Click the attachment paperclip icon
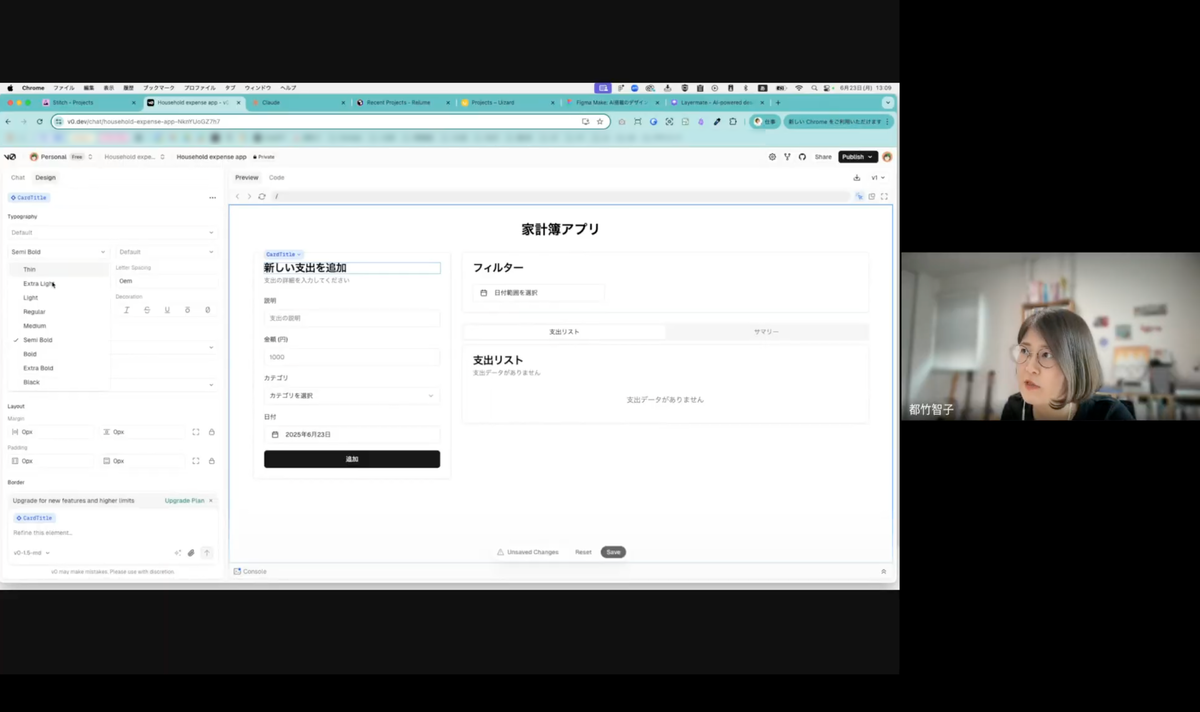 191,552
